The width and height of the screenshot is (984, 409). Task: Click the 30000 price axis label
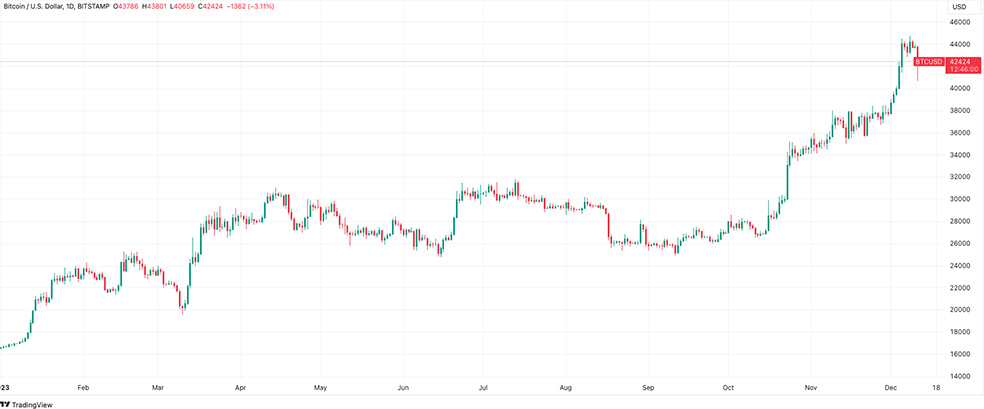click(959, 199)
